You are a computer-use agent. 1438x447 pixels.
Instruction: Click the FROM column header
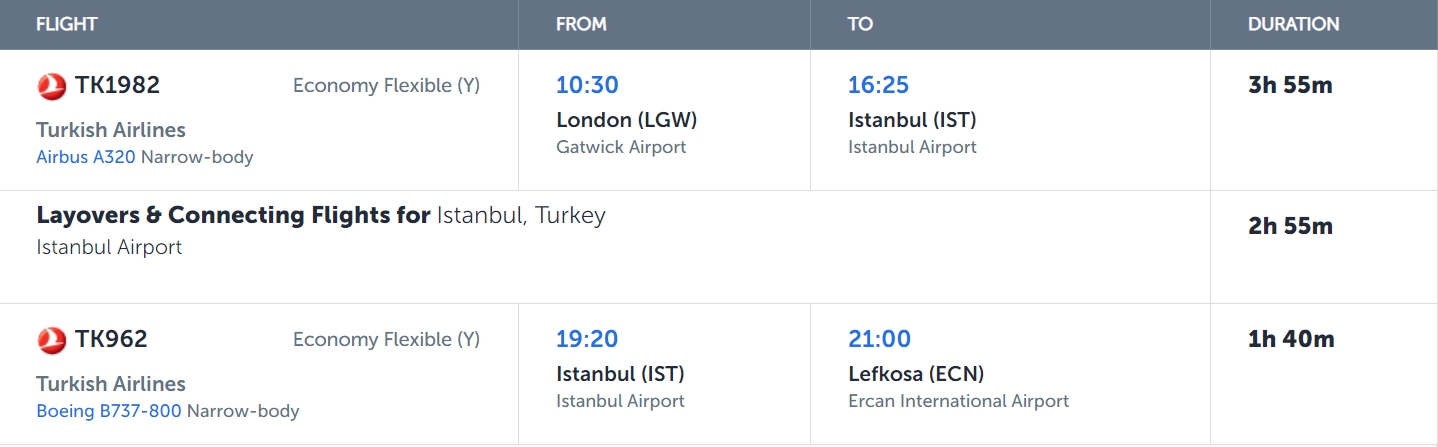tap(581, 24)
